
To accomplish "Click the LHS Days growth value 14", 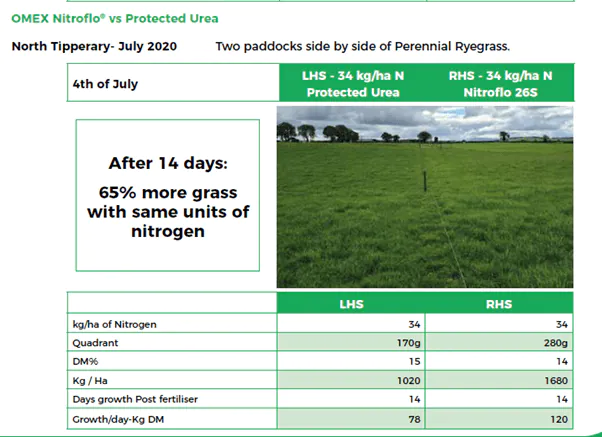I will tap(415, 399).
